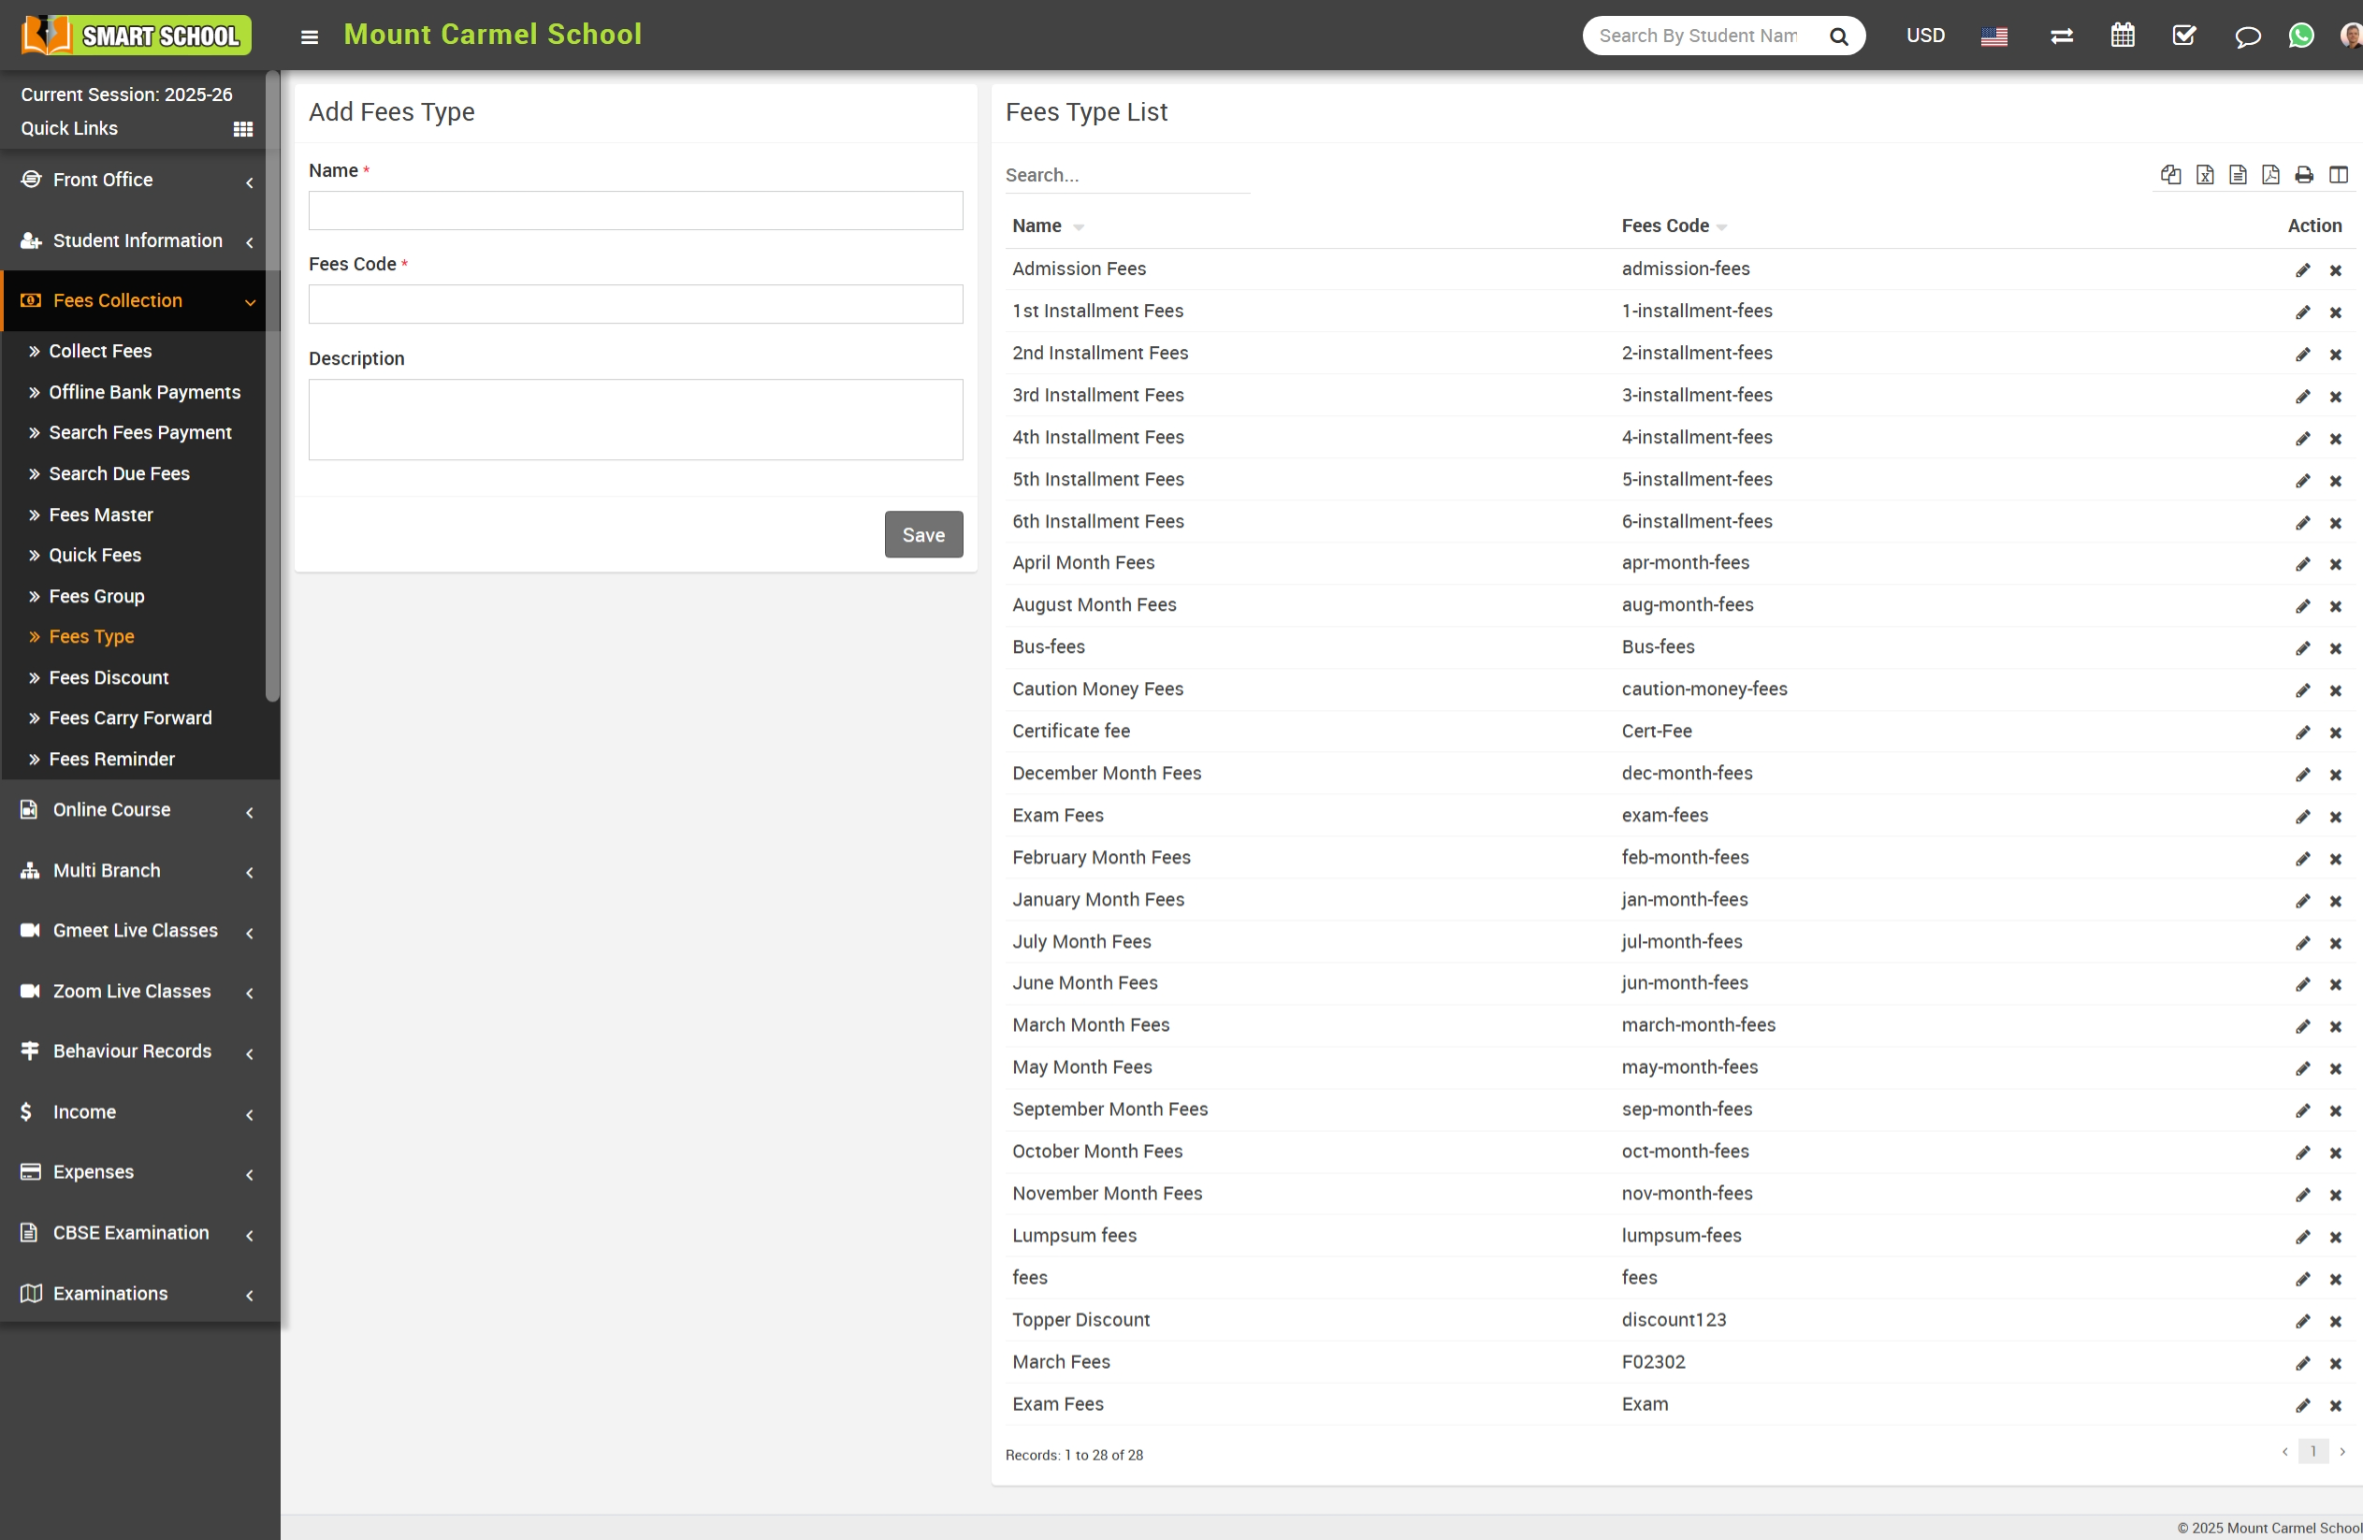
Task: Export fees type list to Excel
Action: (2204, 175)
